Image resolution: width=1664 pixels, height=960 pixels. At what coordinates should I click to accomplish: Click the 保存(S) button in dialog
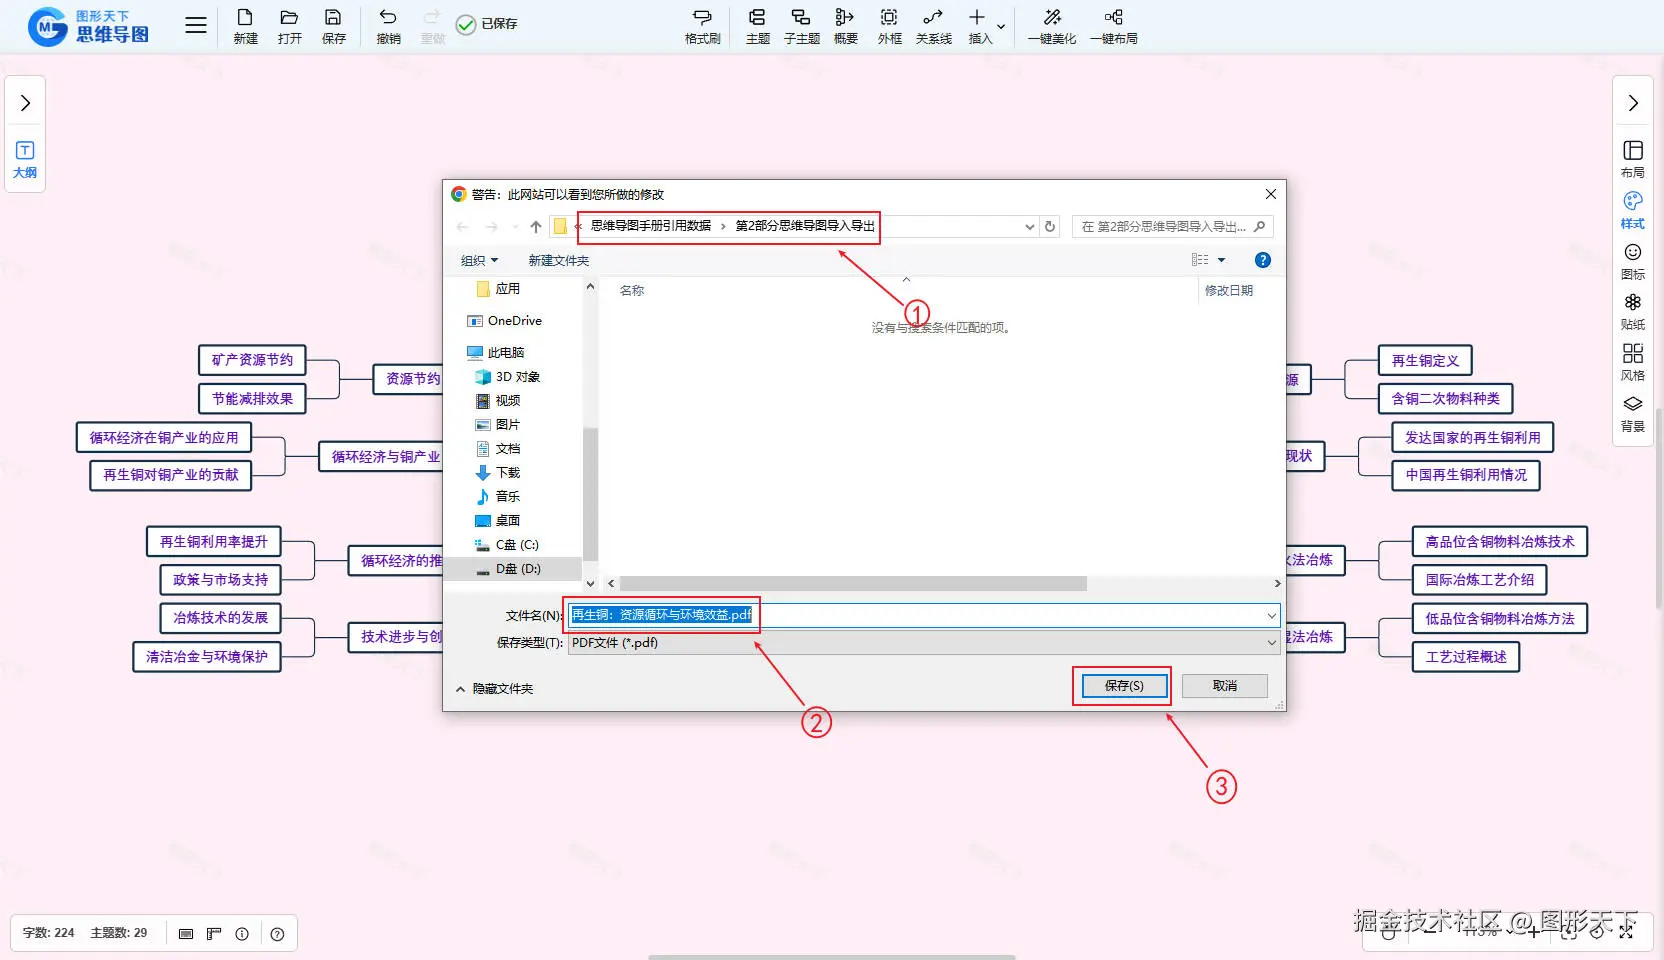tap(1124, 686)
